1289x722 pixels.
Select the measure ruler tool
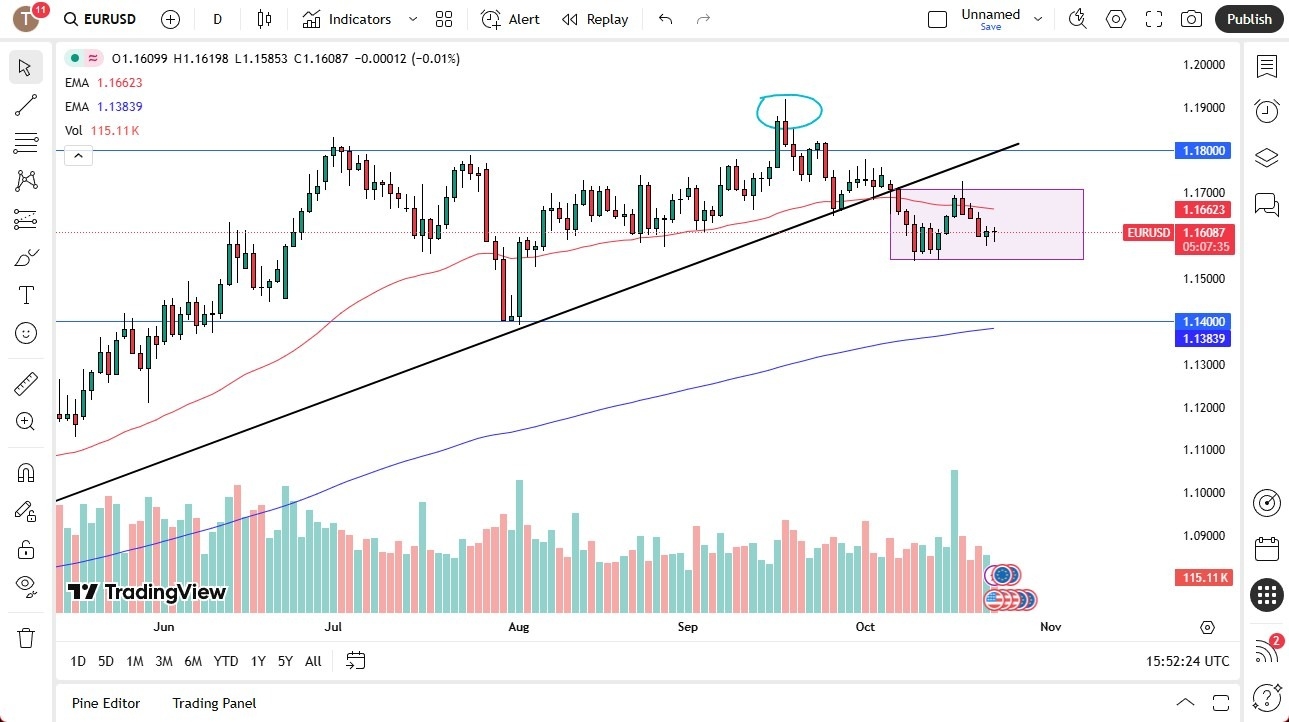tap(26, 383)
